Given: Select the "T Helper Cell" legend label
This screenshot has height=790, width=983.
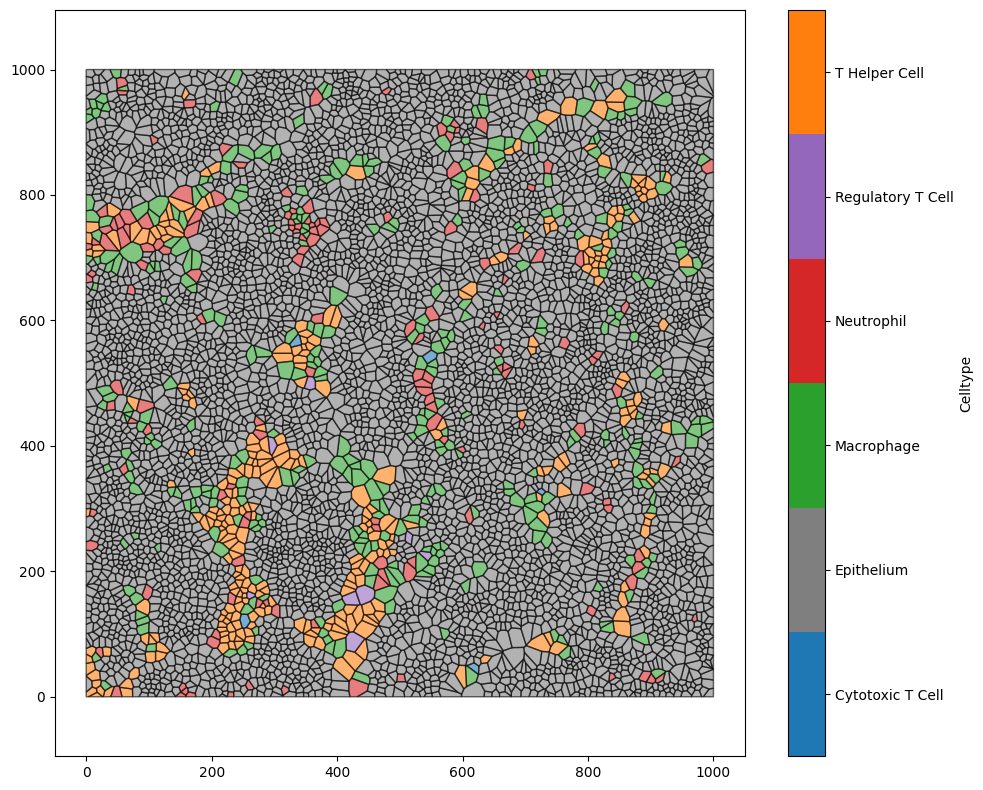Looking at the screenshot, I should (x=879, y=73).
